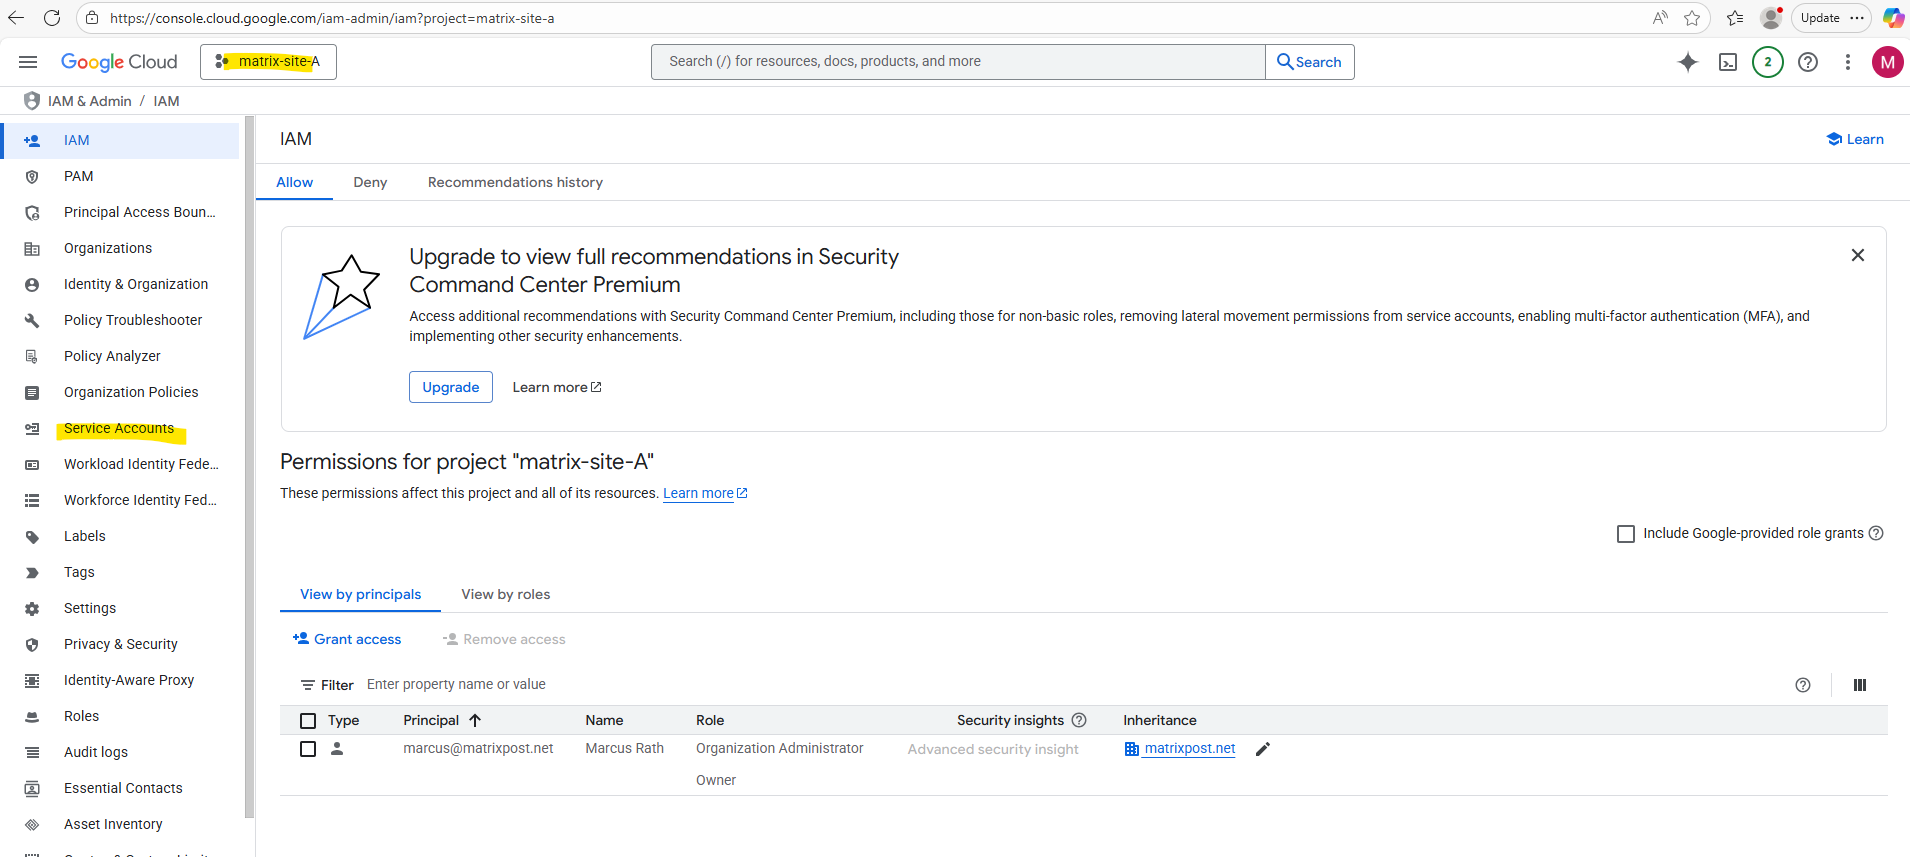Open column display options icon
This screenshot has height=857, width=1910.
[x=1860, y=685]
